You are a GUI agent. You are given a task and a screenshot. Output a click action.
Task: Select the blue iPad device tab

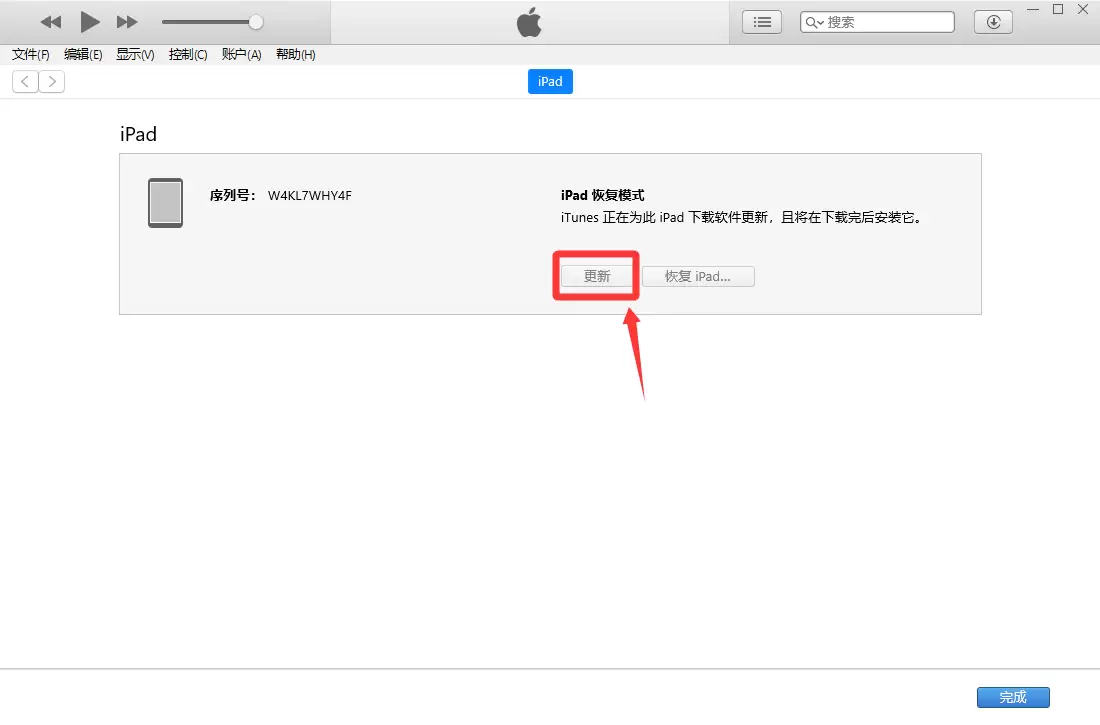coord(550,81)
